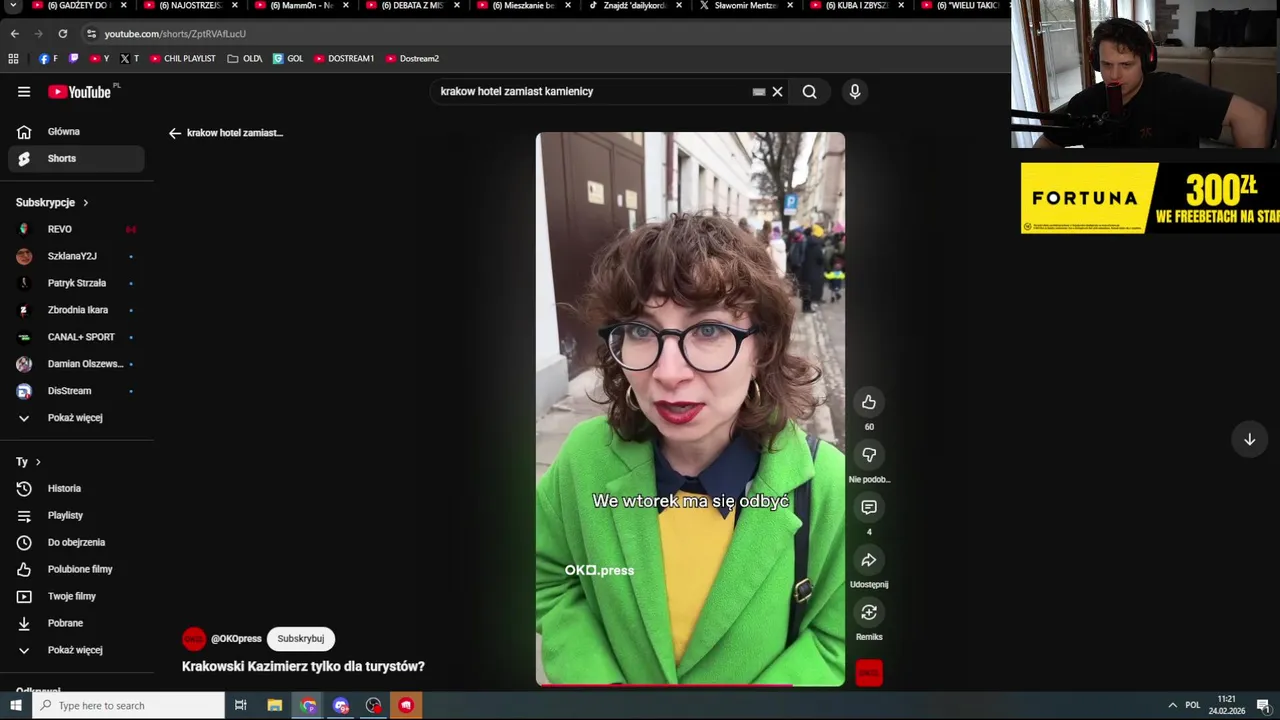Open the Patryk Strzała channel

pos(76,283)
